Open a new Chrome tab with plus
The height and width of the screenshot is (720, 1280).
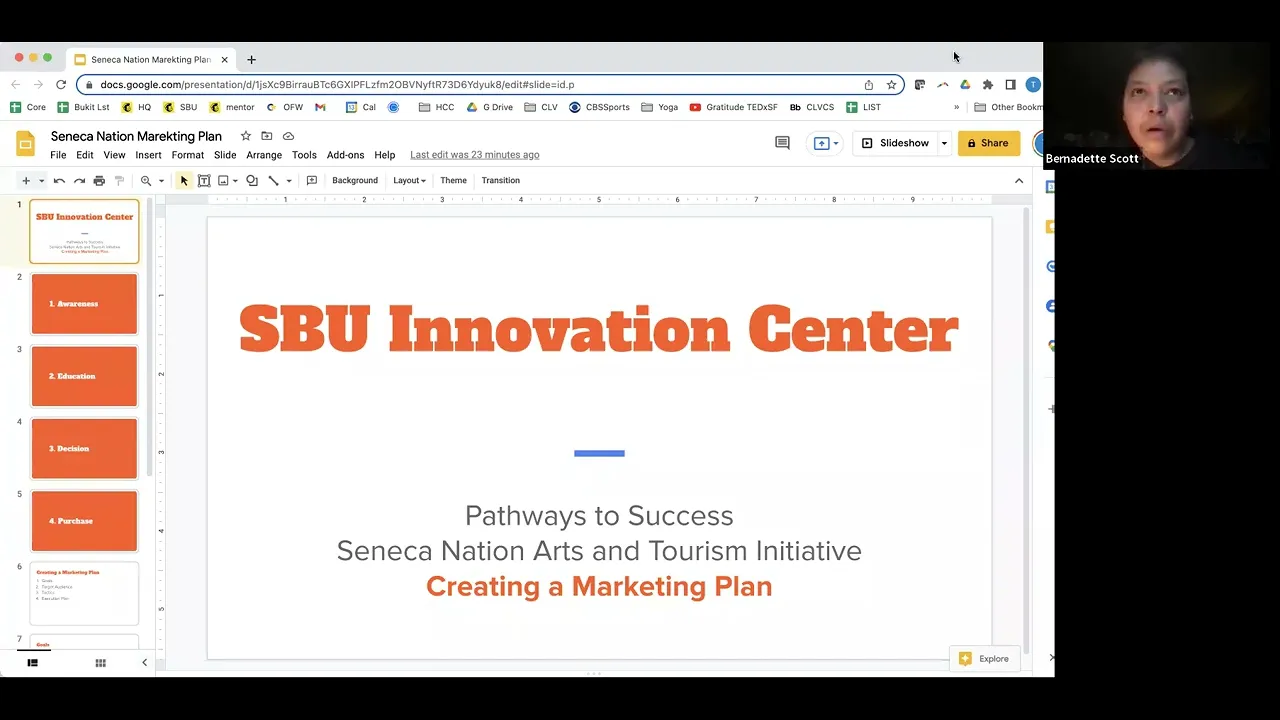tap(251, 60)
